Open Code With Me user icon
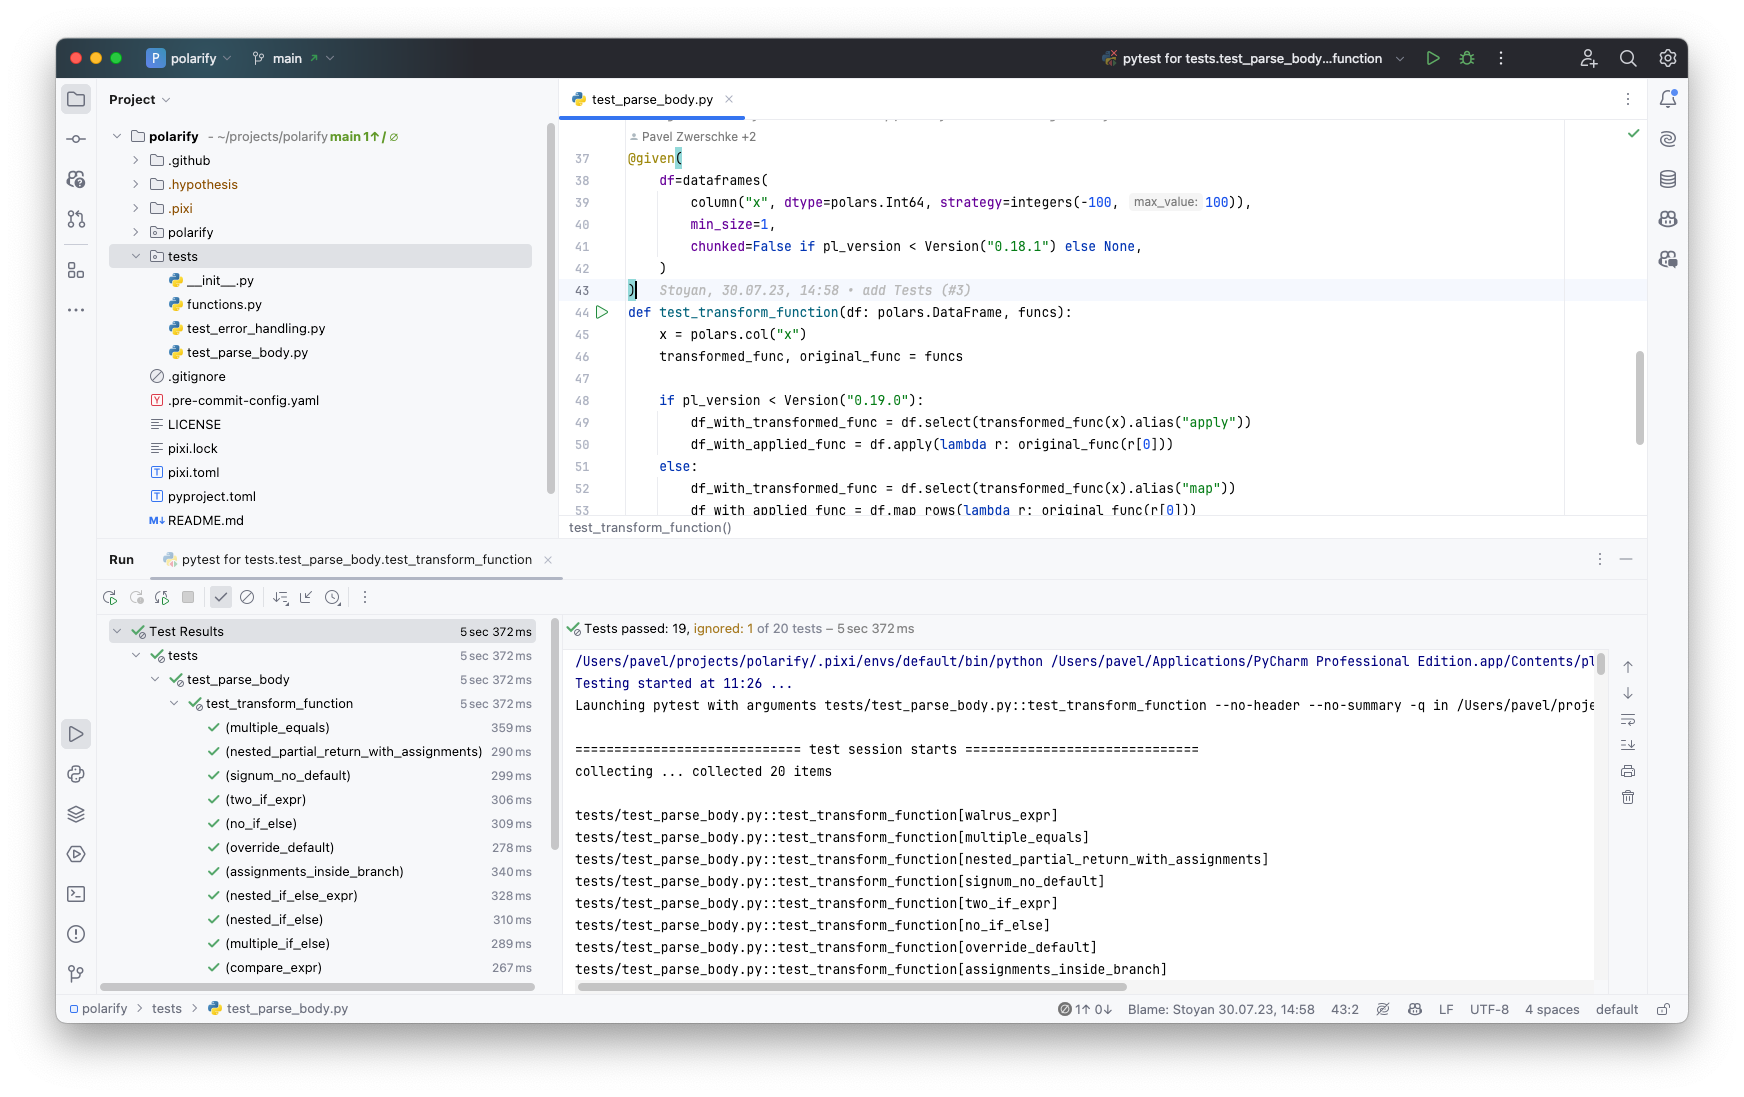The height and width of the screenshot is (1097, 1744). pos(1589,58)
